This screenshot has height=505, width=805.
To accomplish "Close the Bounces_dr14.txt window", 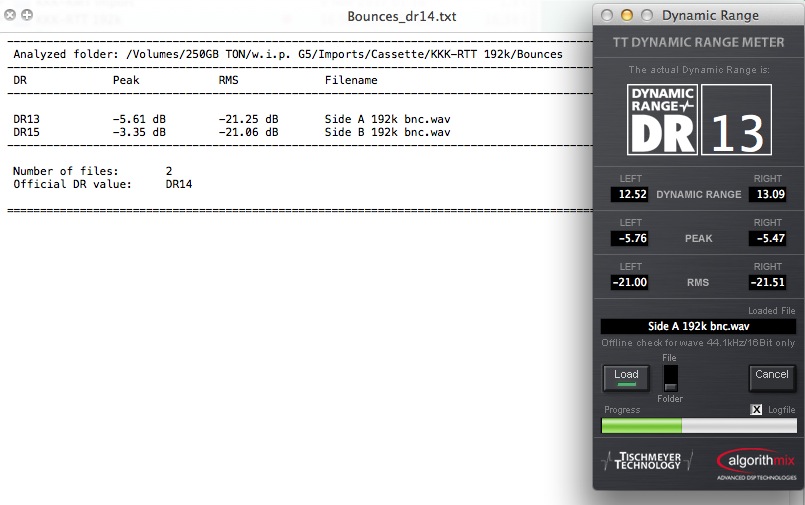I will click(10, 15).
